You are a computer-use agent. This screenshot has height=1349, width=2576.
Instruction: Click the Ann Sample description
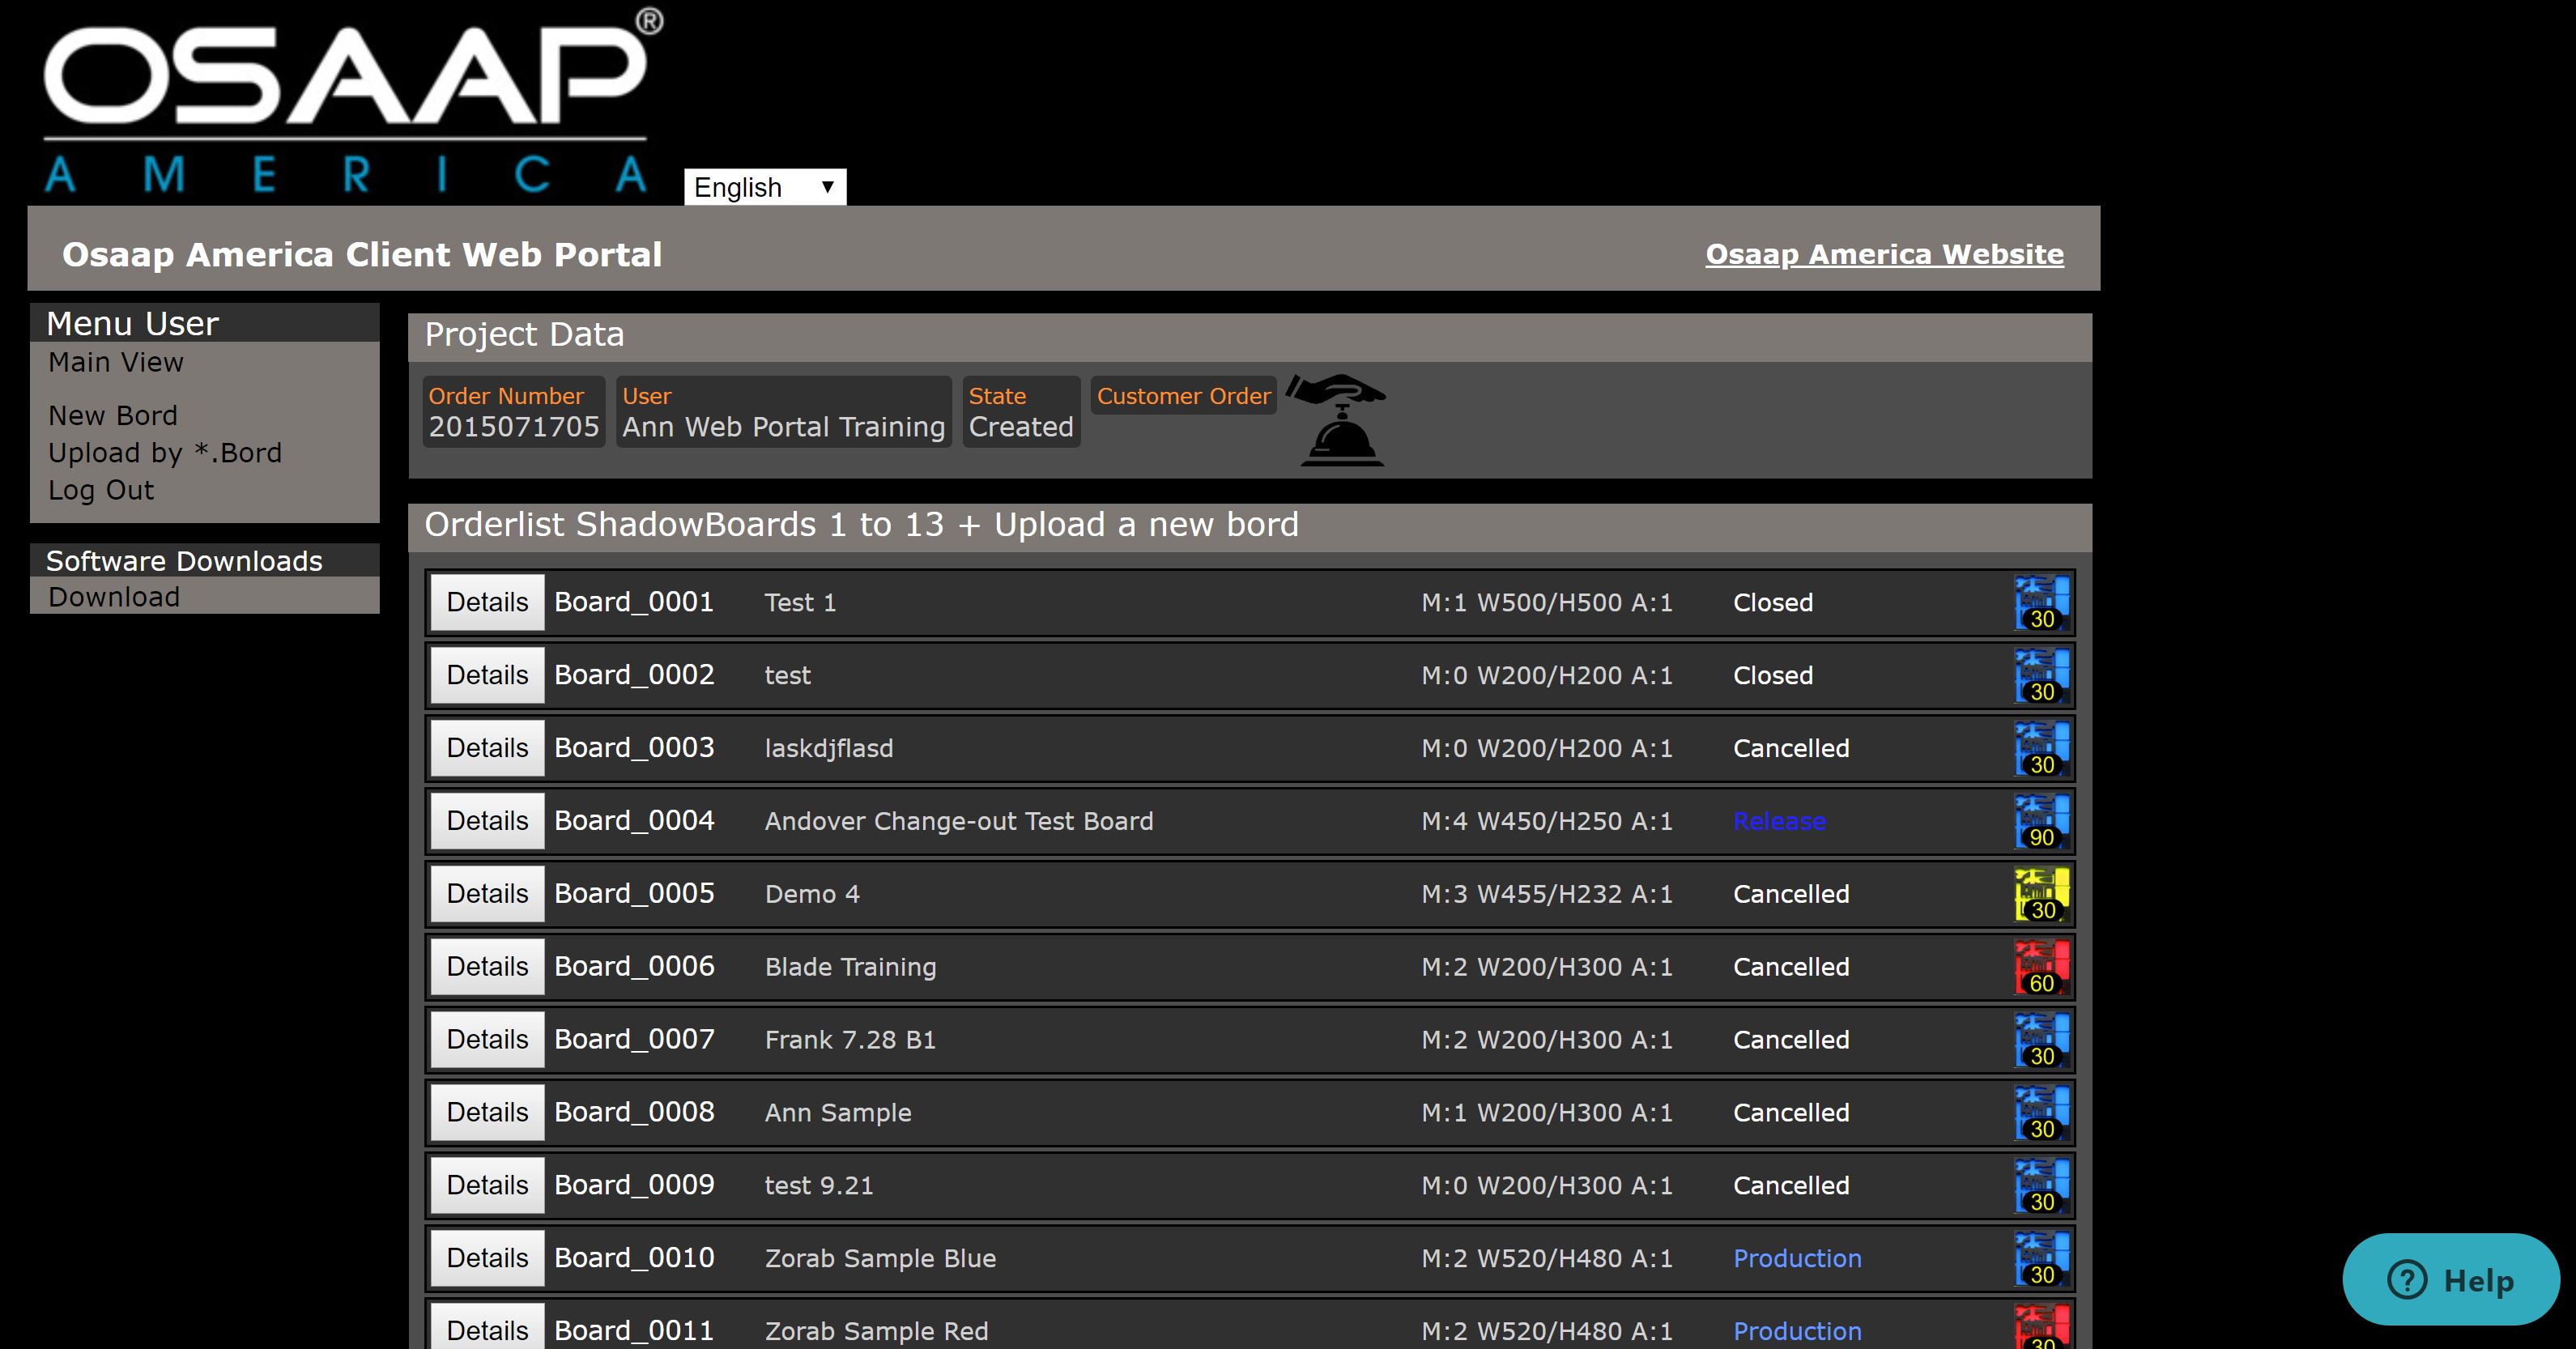click(838, 1112)
